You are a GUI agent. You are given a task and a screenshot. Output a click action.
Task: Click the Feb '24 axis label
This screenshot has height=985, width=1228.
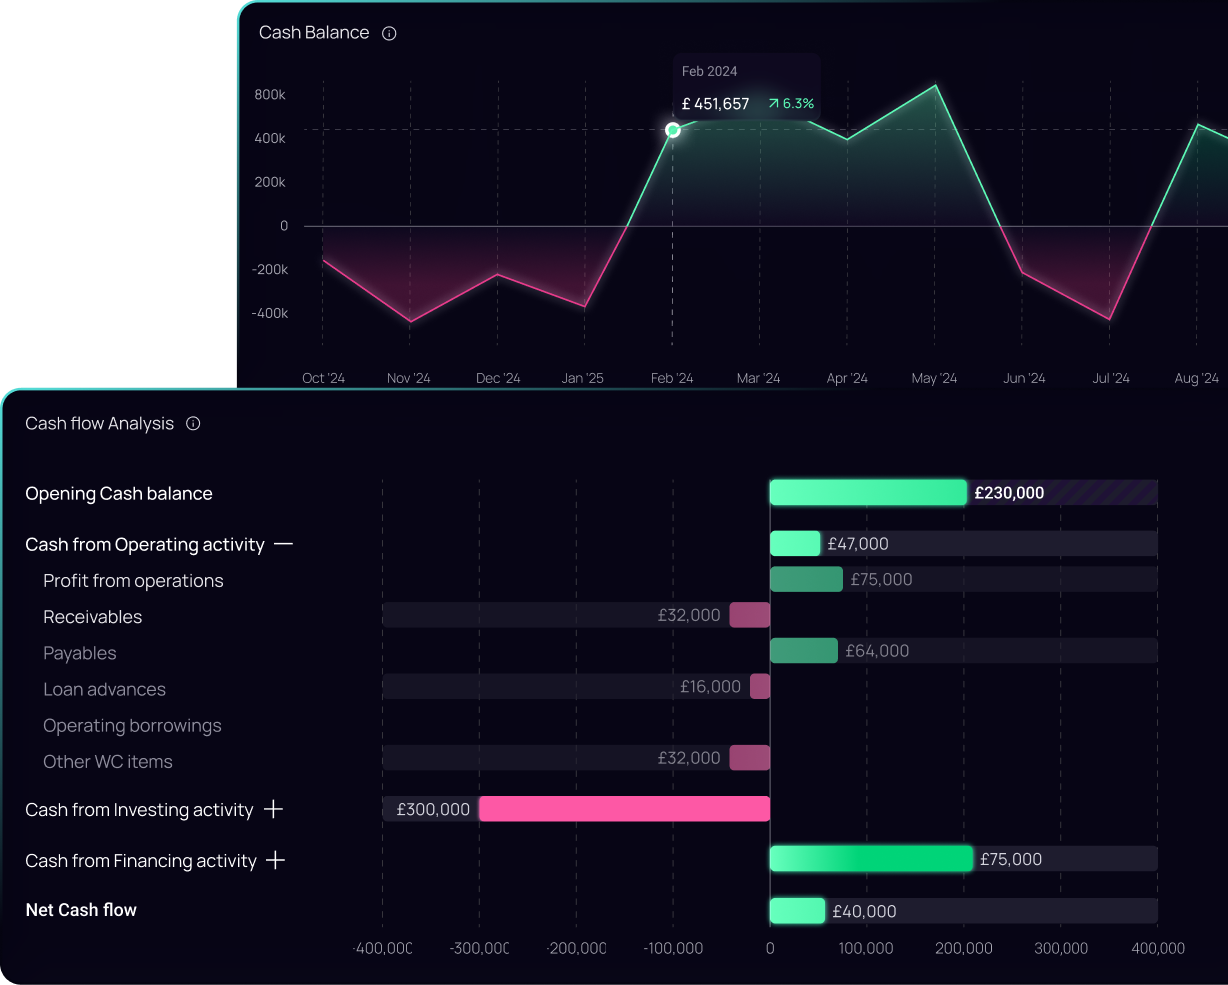[672, 378]
